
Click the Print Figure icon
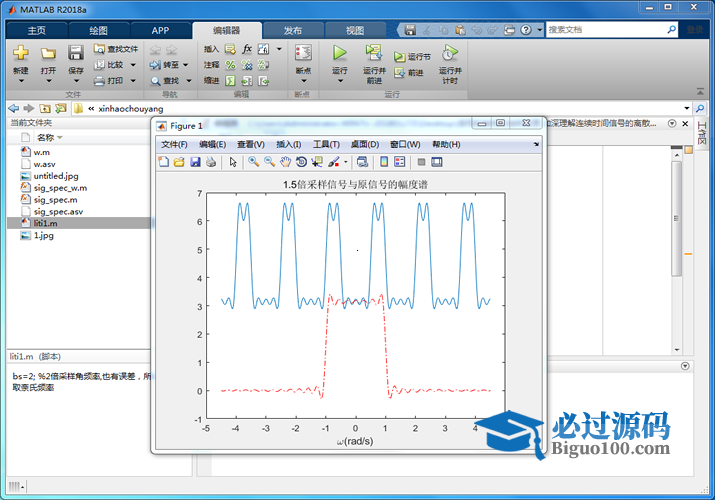pyautogui.click(x=211, y=162)
